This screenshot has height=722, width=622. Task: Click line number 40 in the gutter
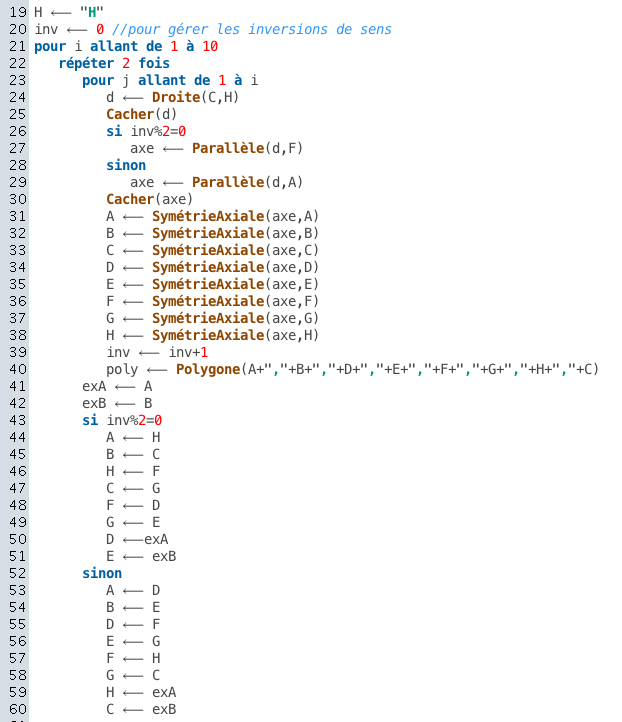point(18,369)
